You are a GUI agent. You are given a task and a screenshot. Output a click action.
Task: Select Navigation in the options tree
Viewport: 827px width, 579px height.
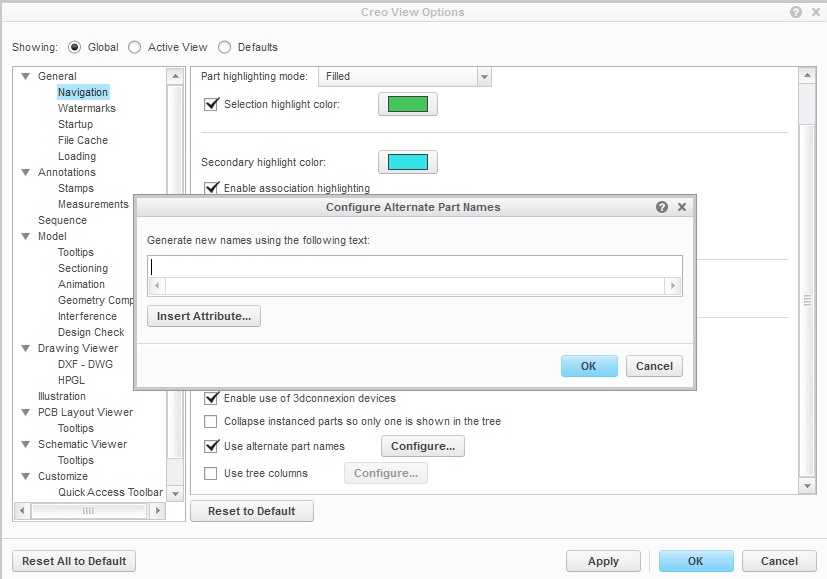pyautogui.click(x=83, y=92)
